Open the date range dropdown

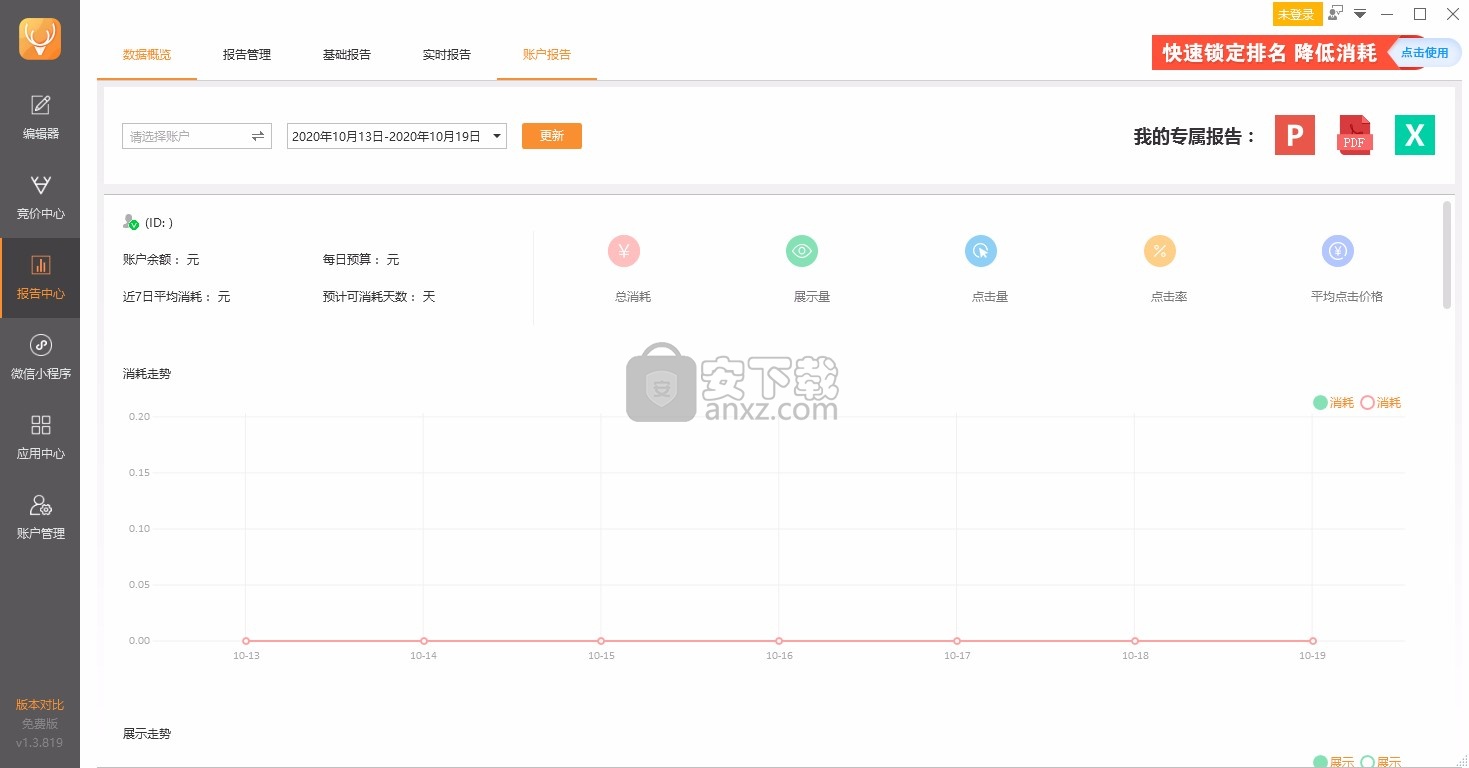coord(497,136)
